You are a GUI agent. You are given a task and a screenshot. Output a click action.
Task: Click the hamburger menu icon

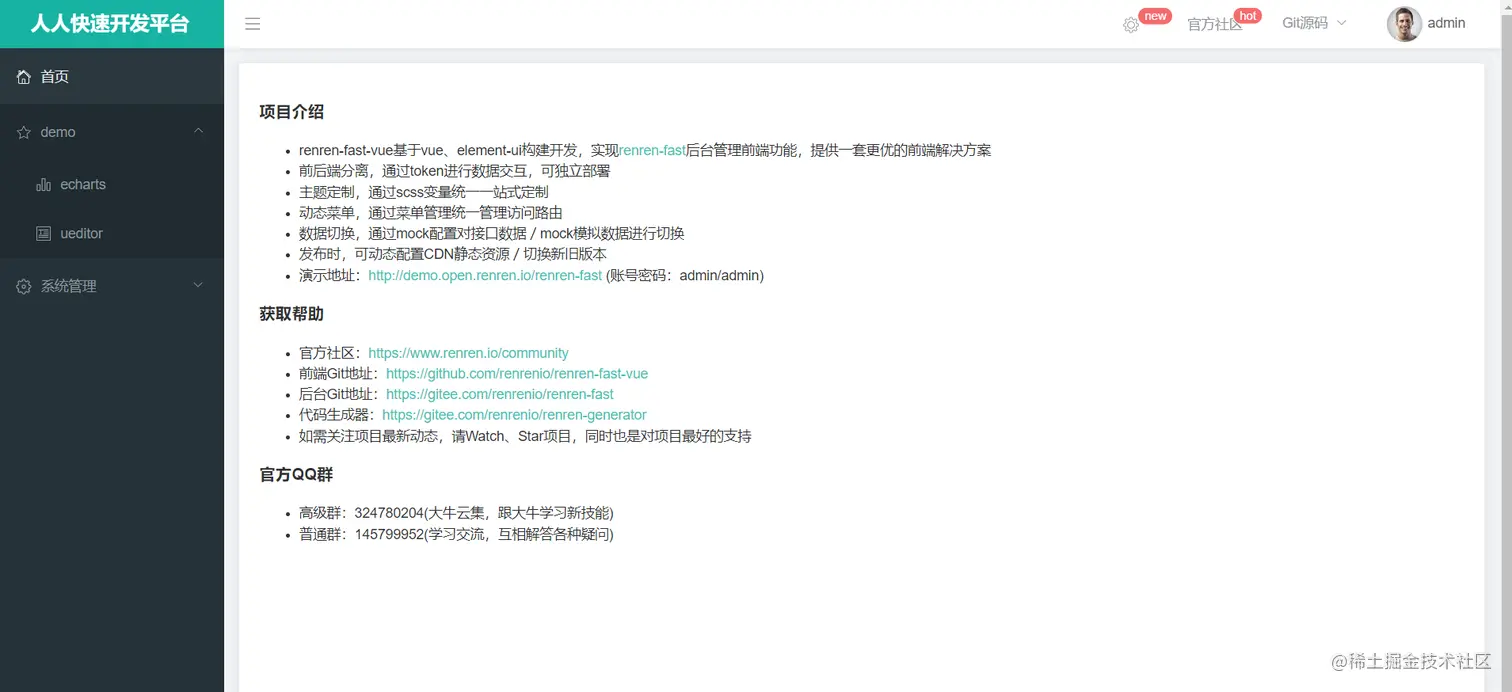[x=252, y=23]
